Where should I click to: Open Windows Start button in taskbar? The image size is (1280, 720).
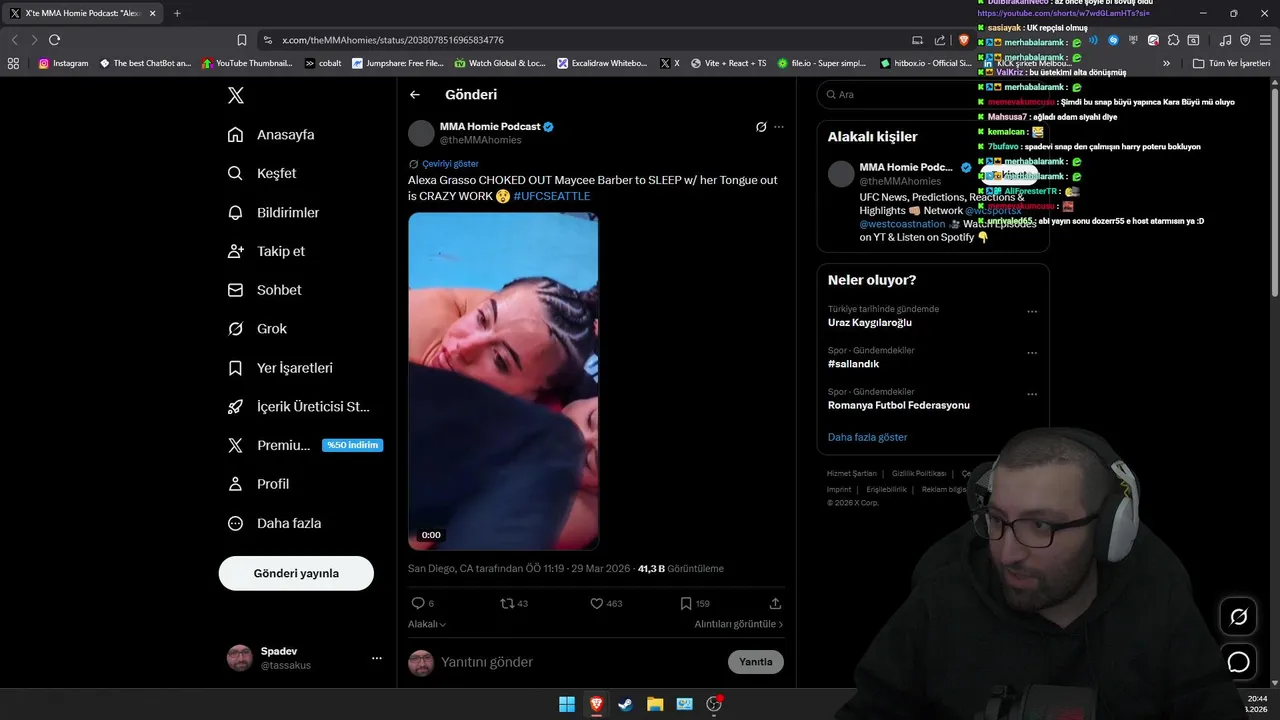[x=566, y=704]
